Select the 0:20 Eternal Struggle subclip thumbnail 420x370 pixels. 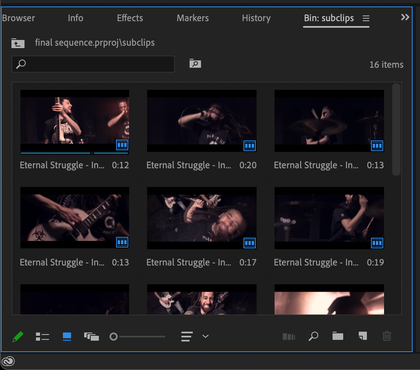(x=202, y=121)
